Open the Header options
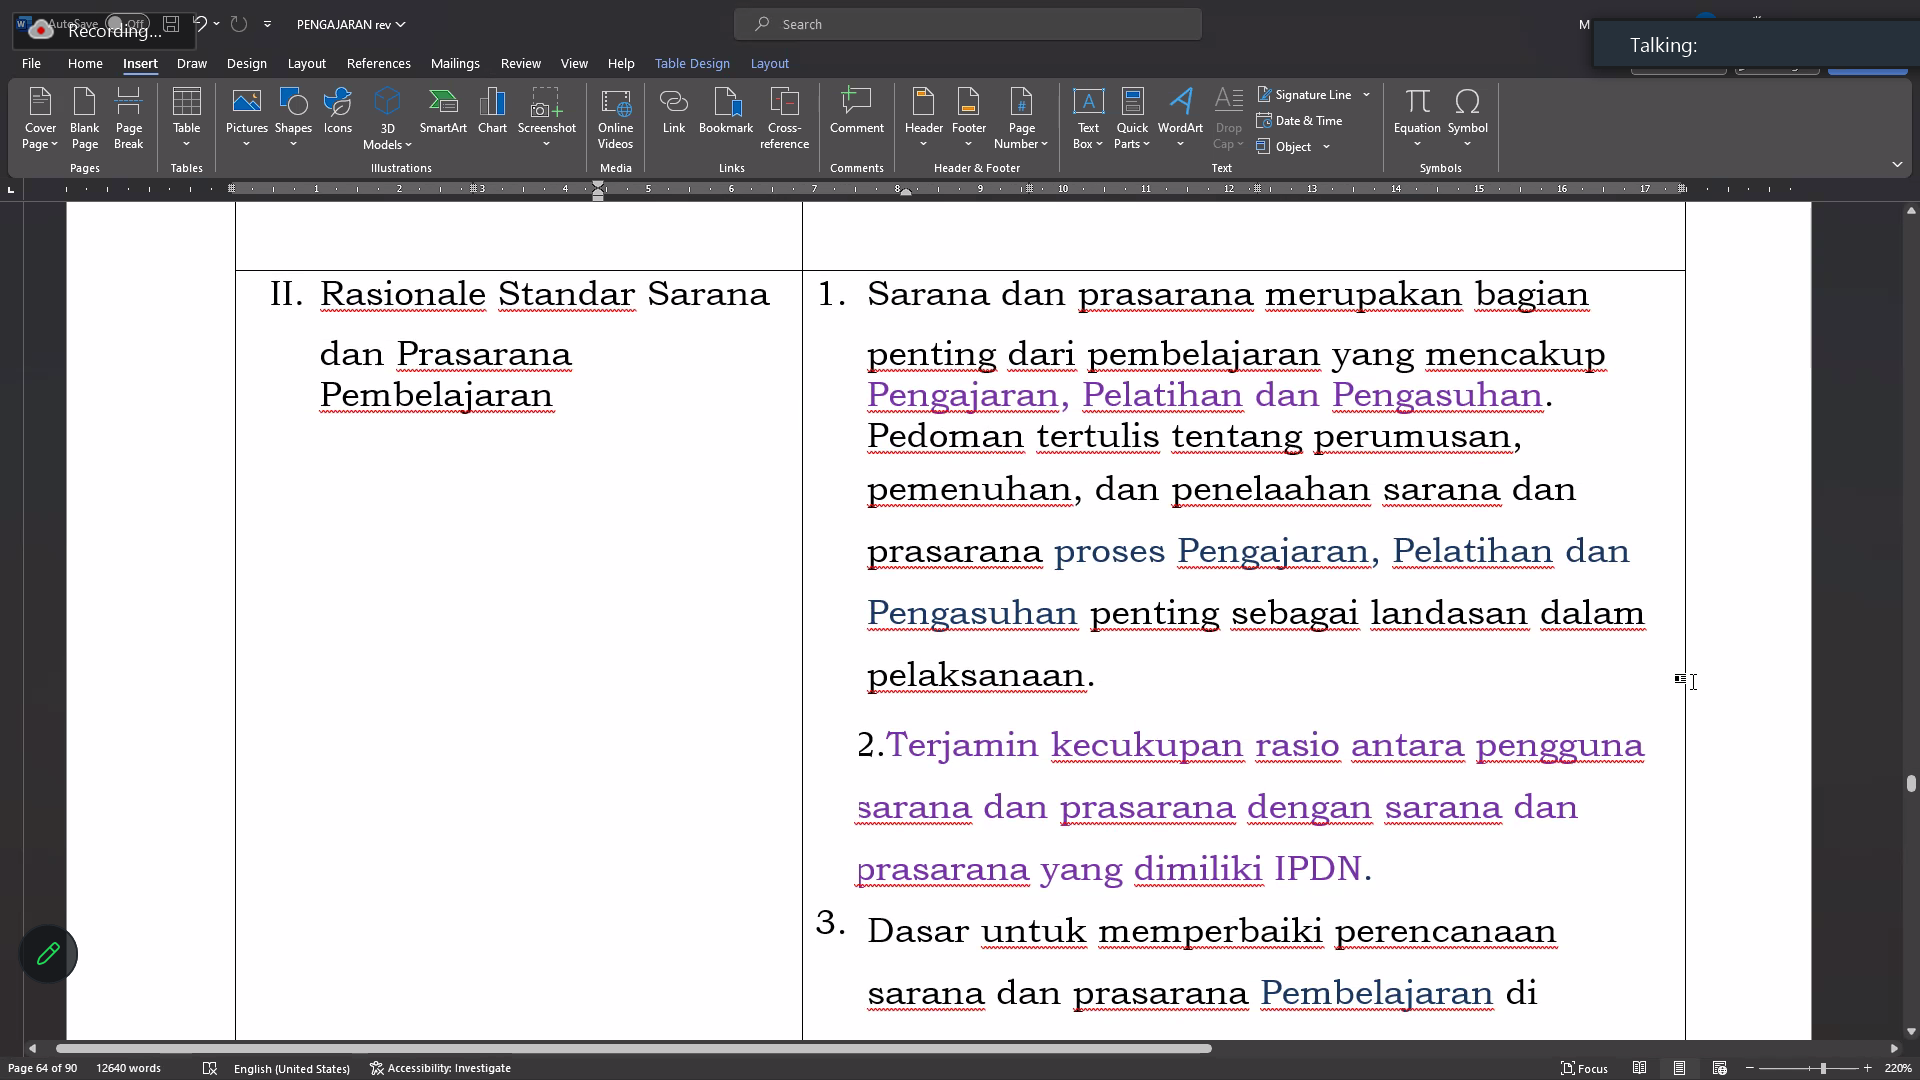This screenshot has height=1080, width=1920. click(924, 118)
